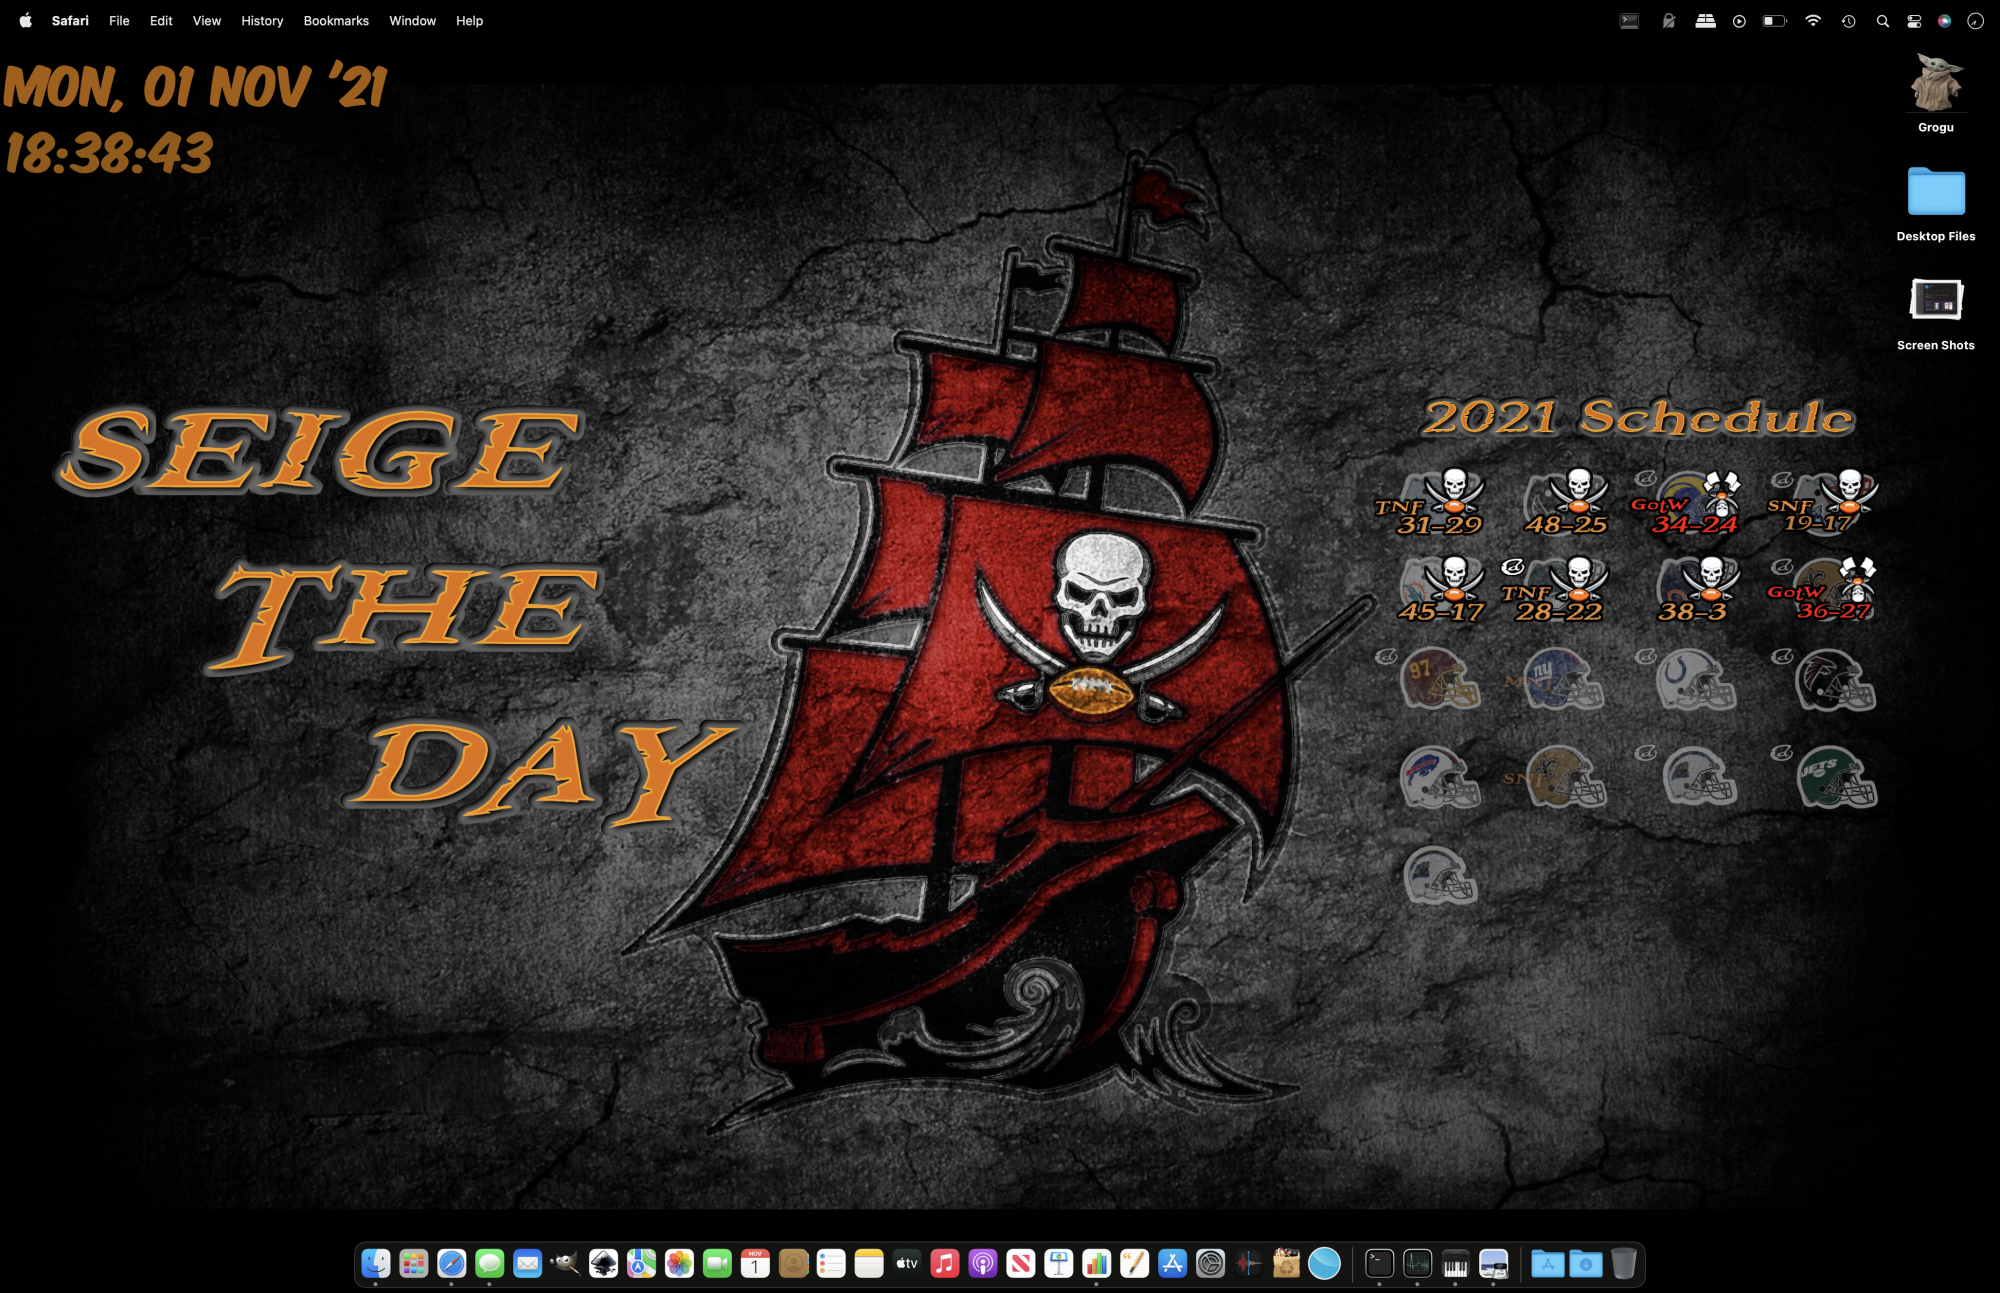Open Mail app from the Dock

point(528,1263)
